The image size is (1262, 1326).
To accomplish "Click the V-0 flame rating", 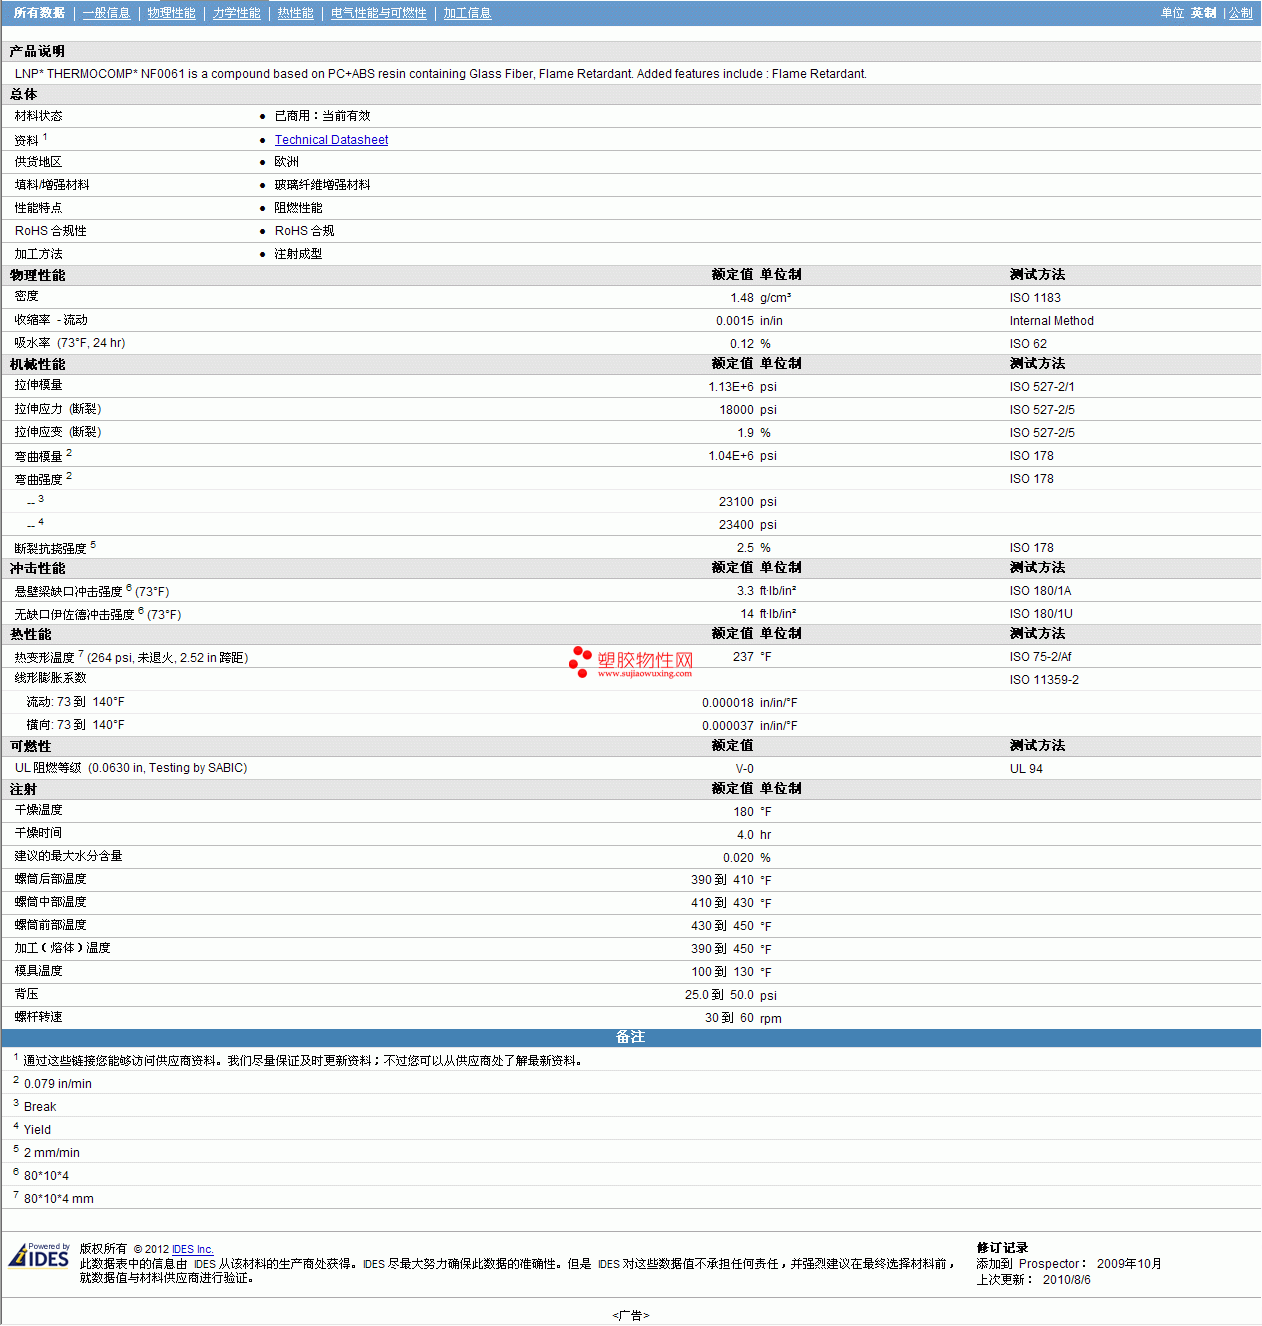I will [745, 769].
